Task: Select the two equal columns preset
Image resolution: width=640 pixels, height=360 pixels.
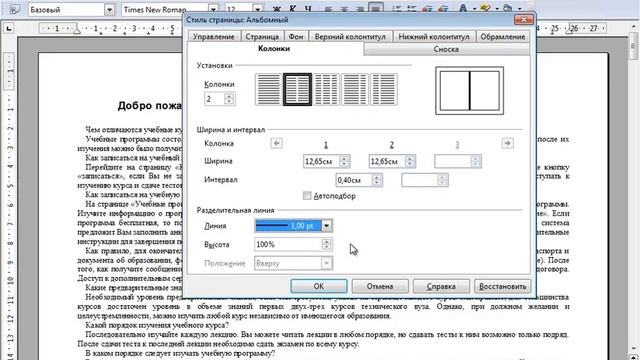Action: [x=298, y=89]
